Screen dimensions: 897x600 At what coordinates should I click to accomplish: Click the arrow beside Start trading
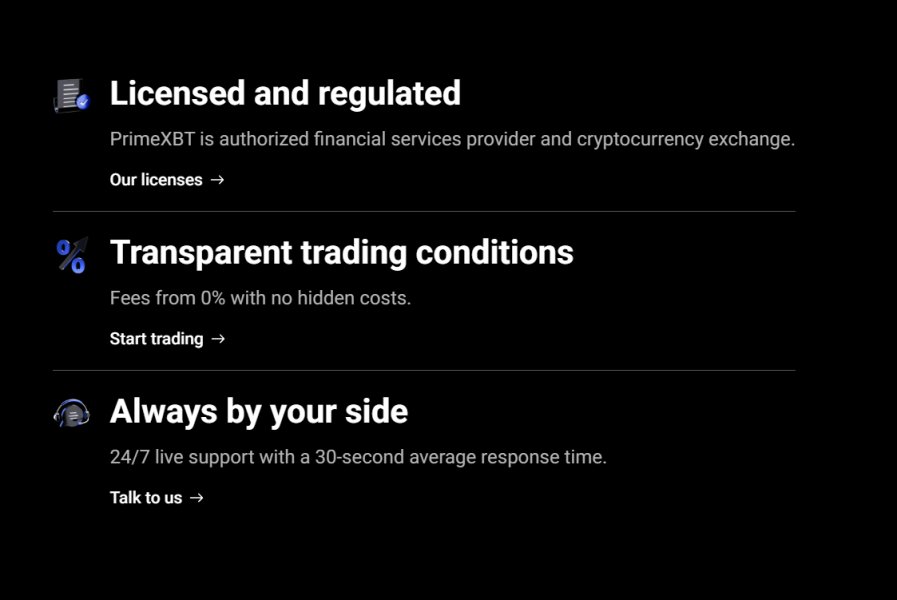tap(219, 339)
